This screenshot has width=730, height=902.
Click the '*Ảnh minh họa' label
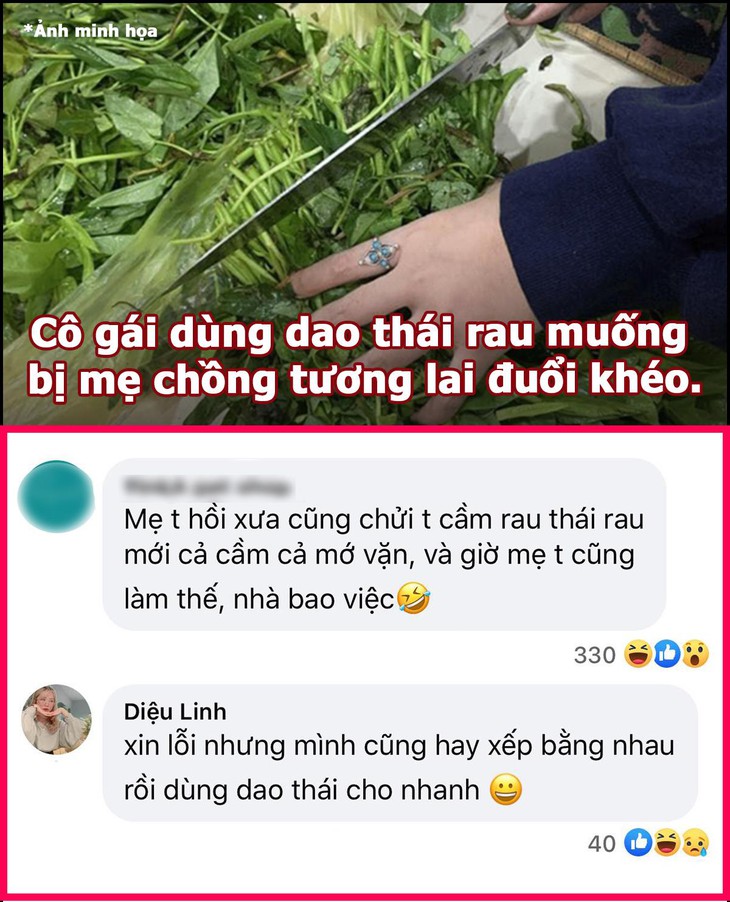coord(90,30)
